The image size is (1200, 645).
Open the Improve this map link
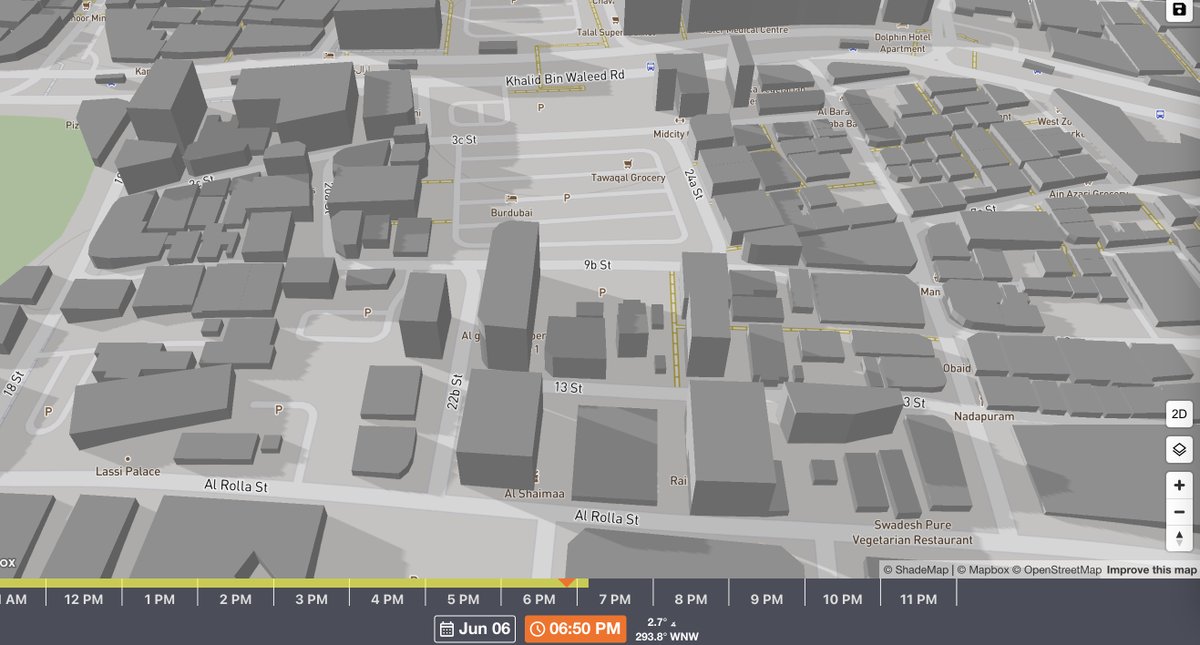(x=1151, y=568)
